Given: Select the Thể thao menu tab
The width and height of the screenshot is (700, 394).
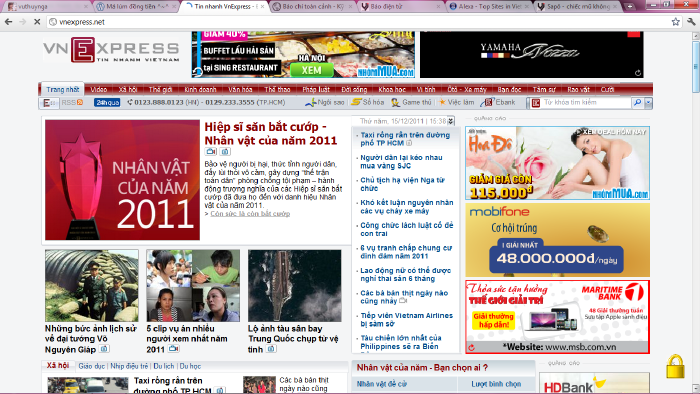Looking at the screenshot, I should pos(277,89).
